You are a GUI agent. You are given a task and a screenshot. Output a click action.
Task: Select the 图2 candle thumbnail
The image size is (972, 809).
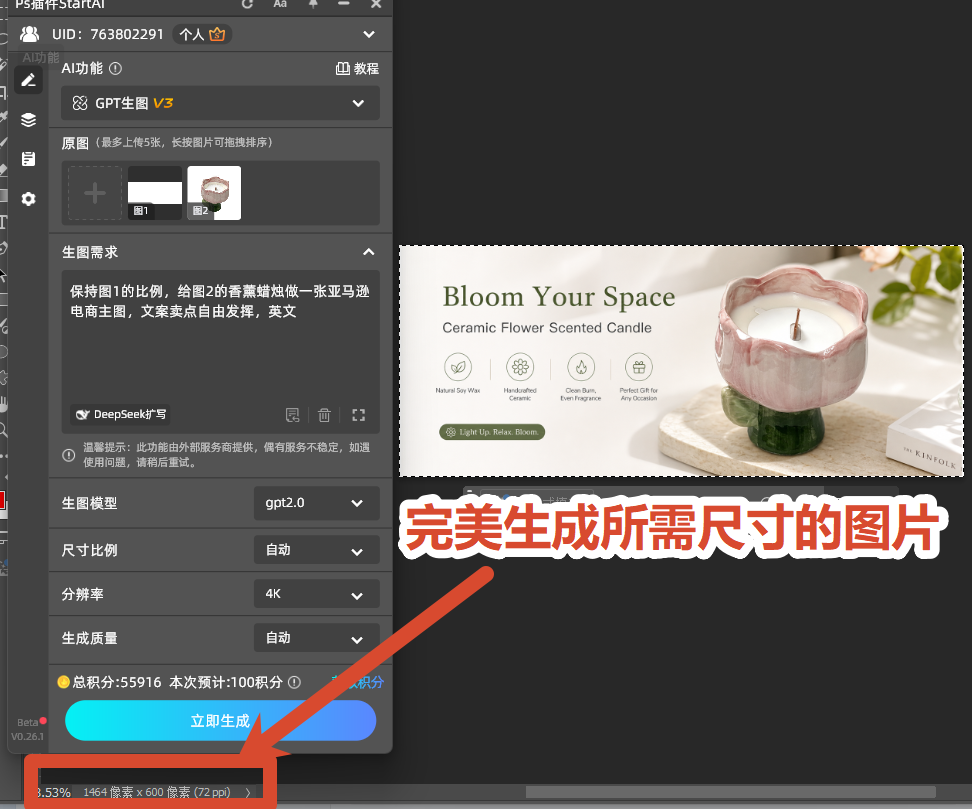214,193
